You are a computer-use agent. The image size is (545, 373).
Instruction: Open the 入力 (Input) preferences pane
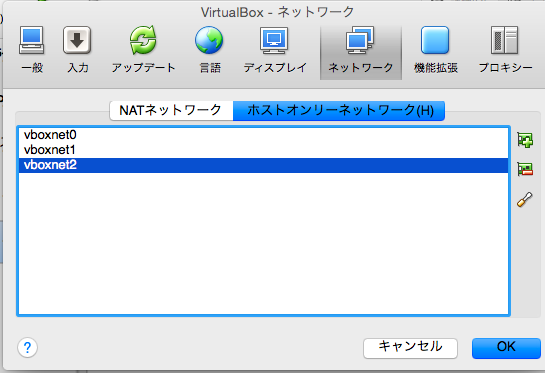[x=77, y=50]
